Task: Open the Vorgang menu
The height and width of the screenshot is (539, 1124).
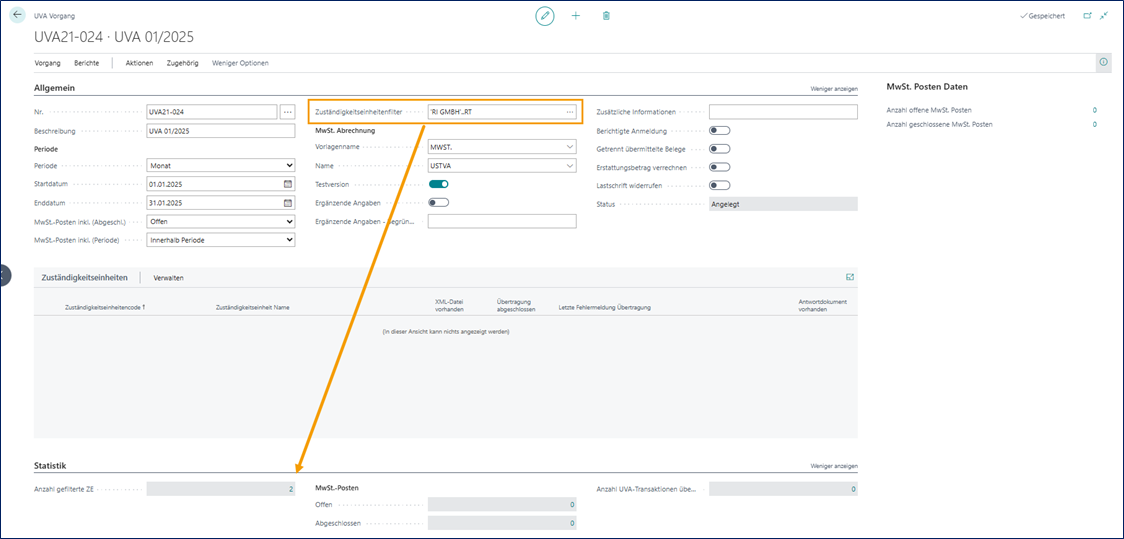Action: [47, 63]
